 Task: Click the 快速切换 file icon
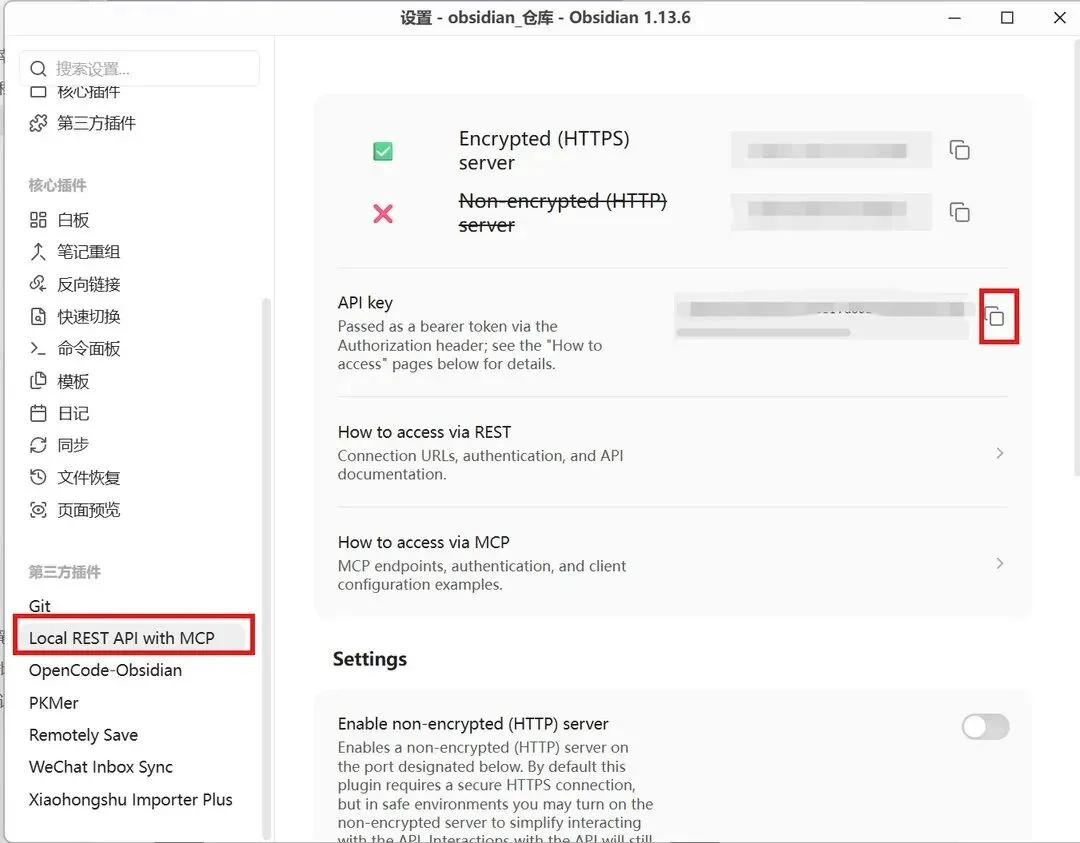(x=39, y=316)
